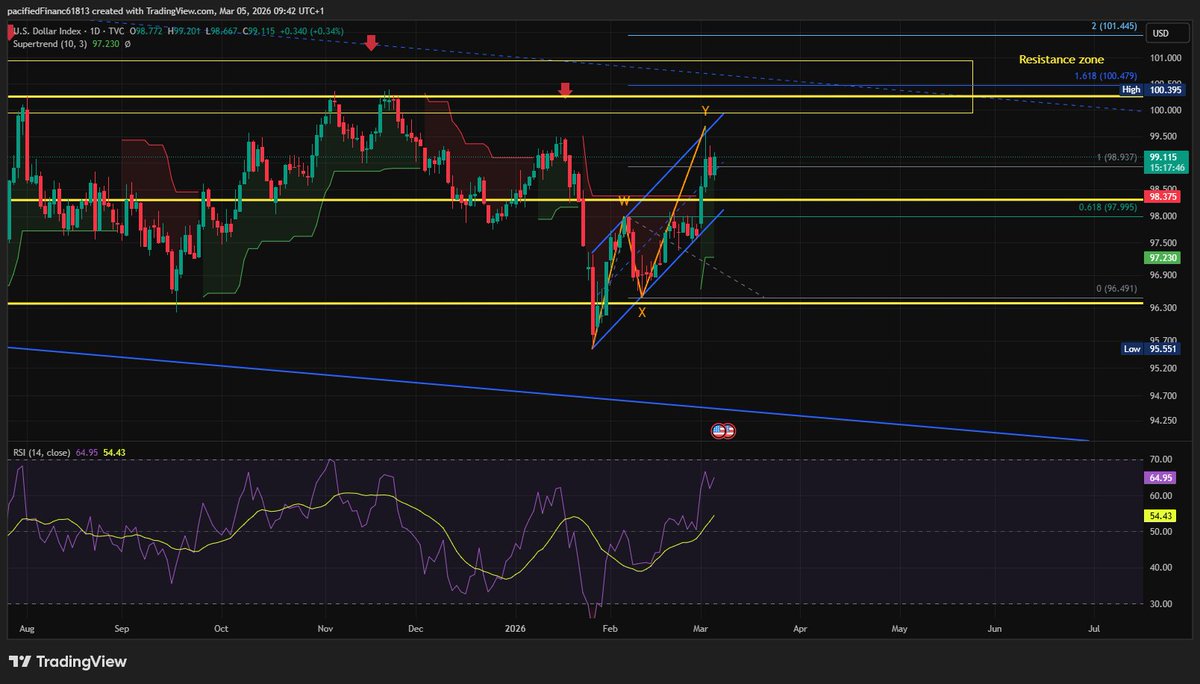Click the 'Sep' label on time axis
The height and width of the screenshot is (684, 1200).
[122, 630]
